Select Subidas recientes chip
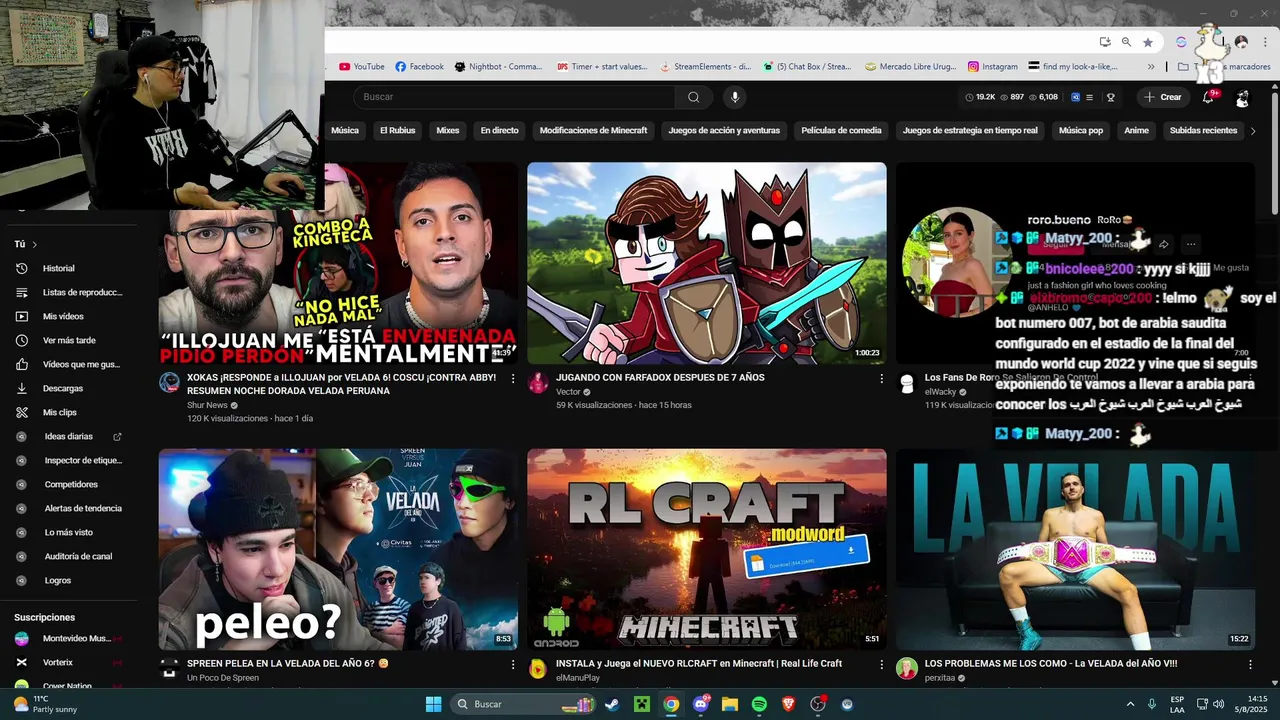 (1203, 130)
